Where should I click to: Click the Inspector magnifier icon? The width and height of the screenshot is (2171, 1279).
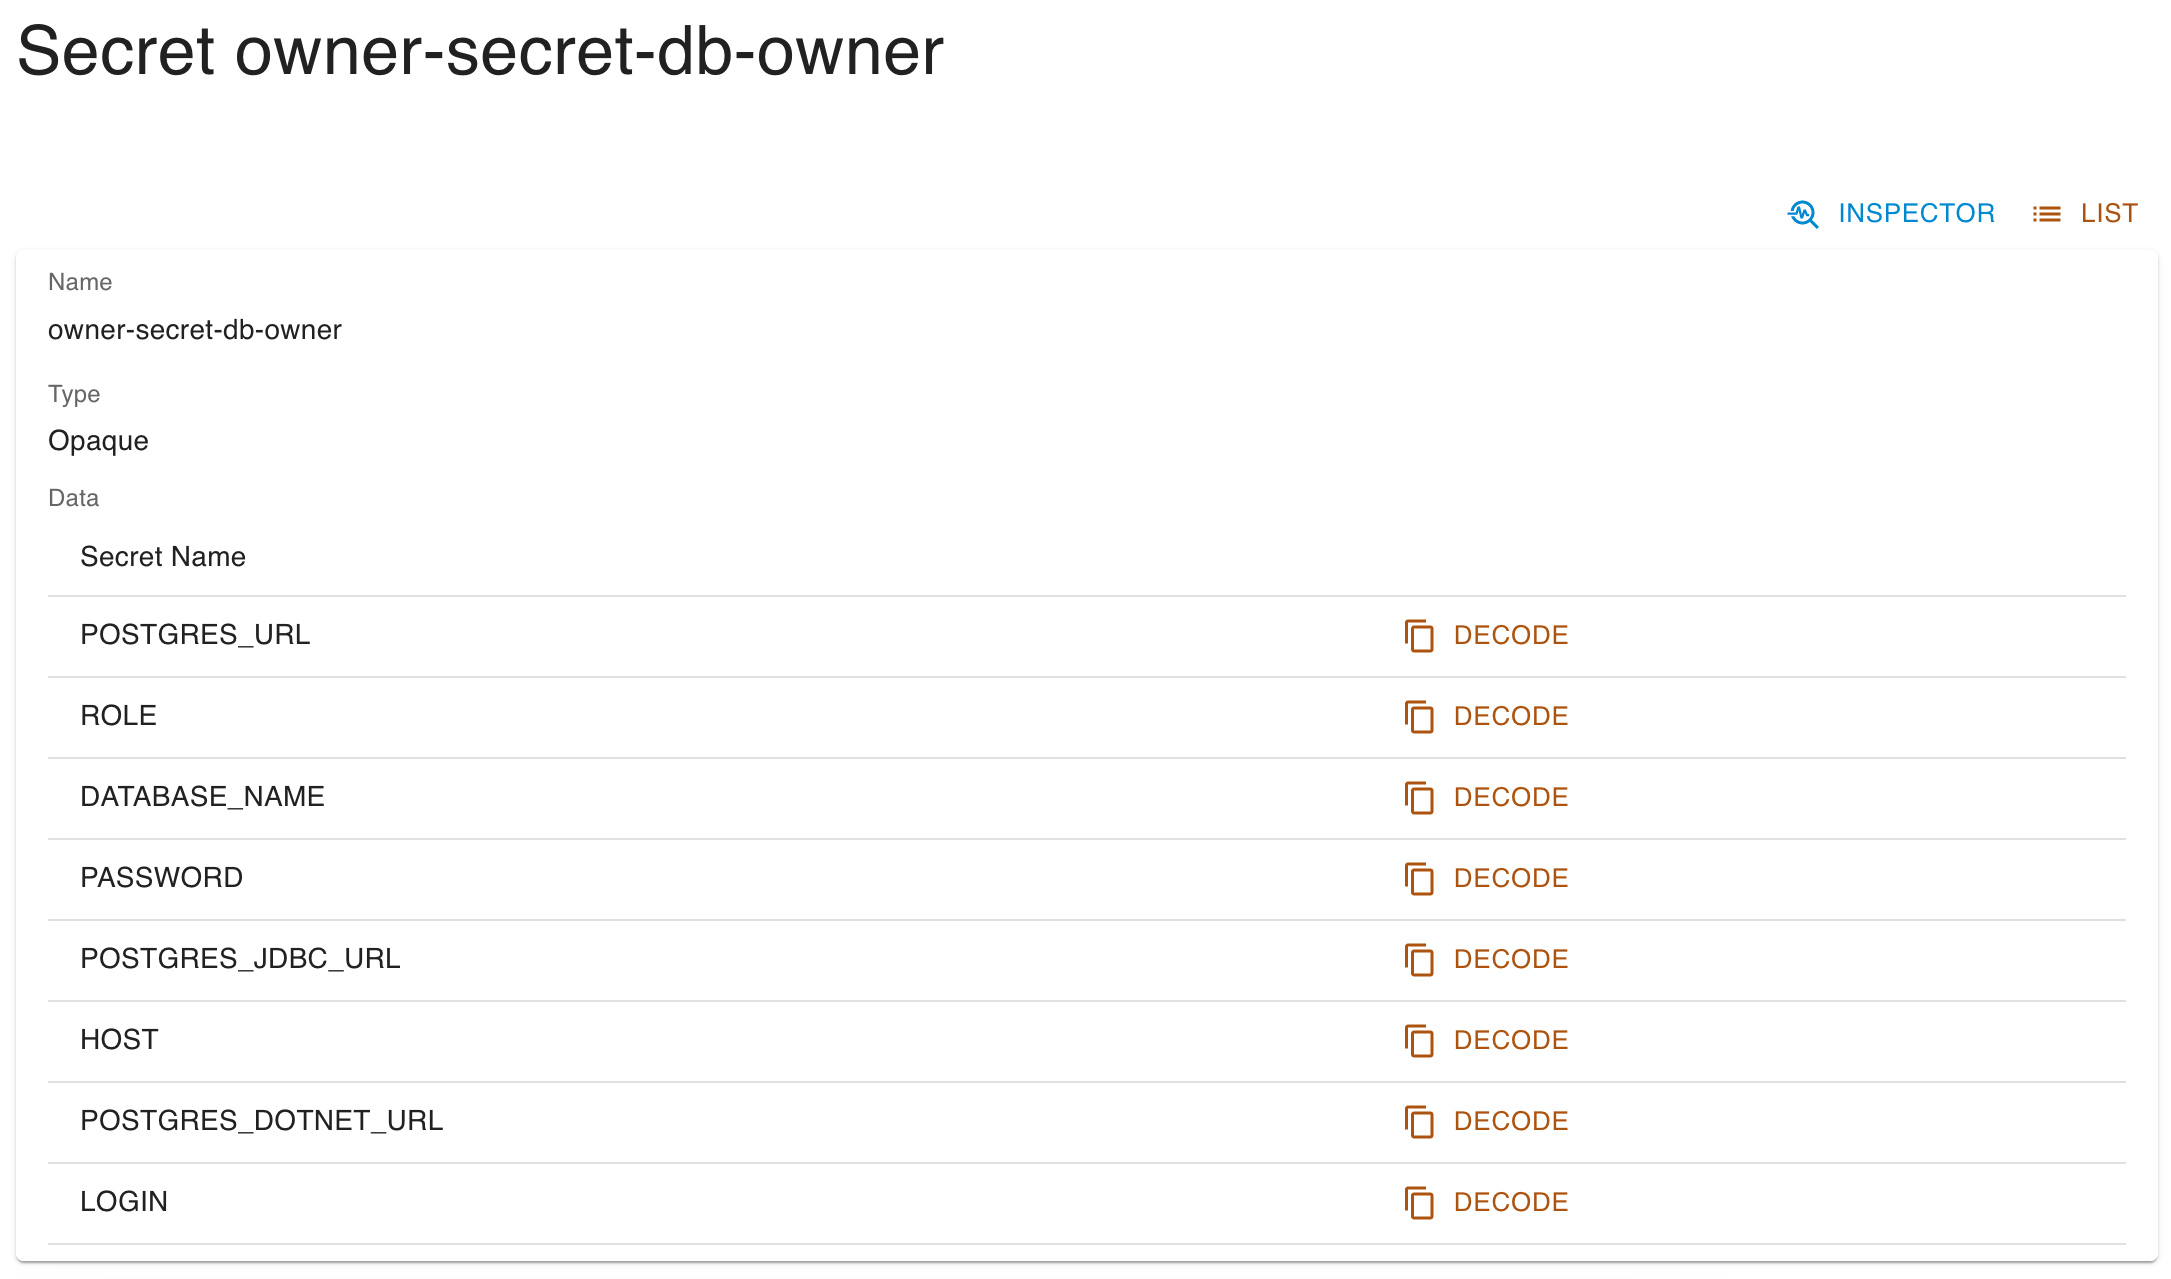pos(1802,213)
